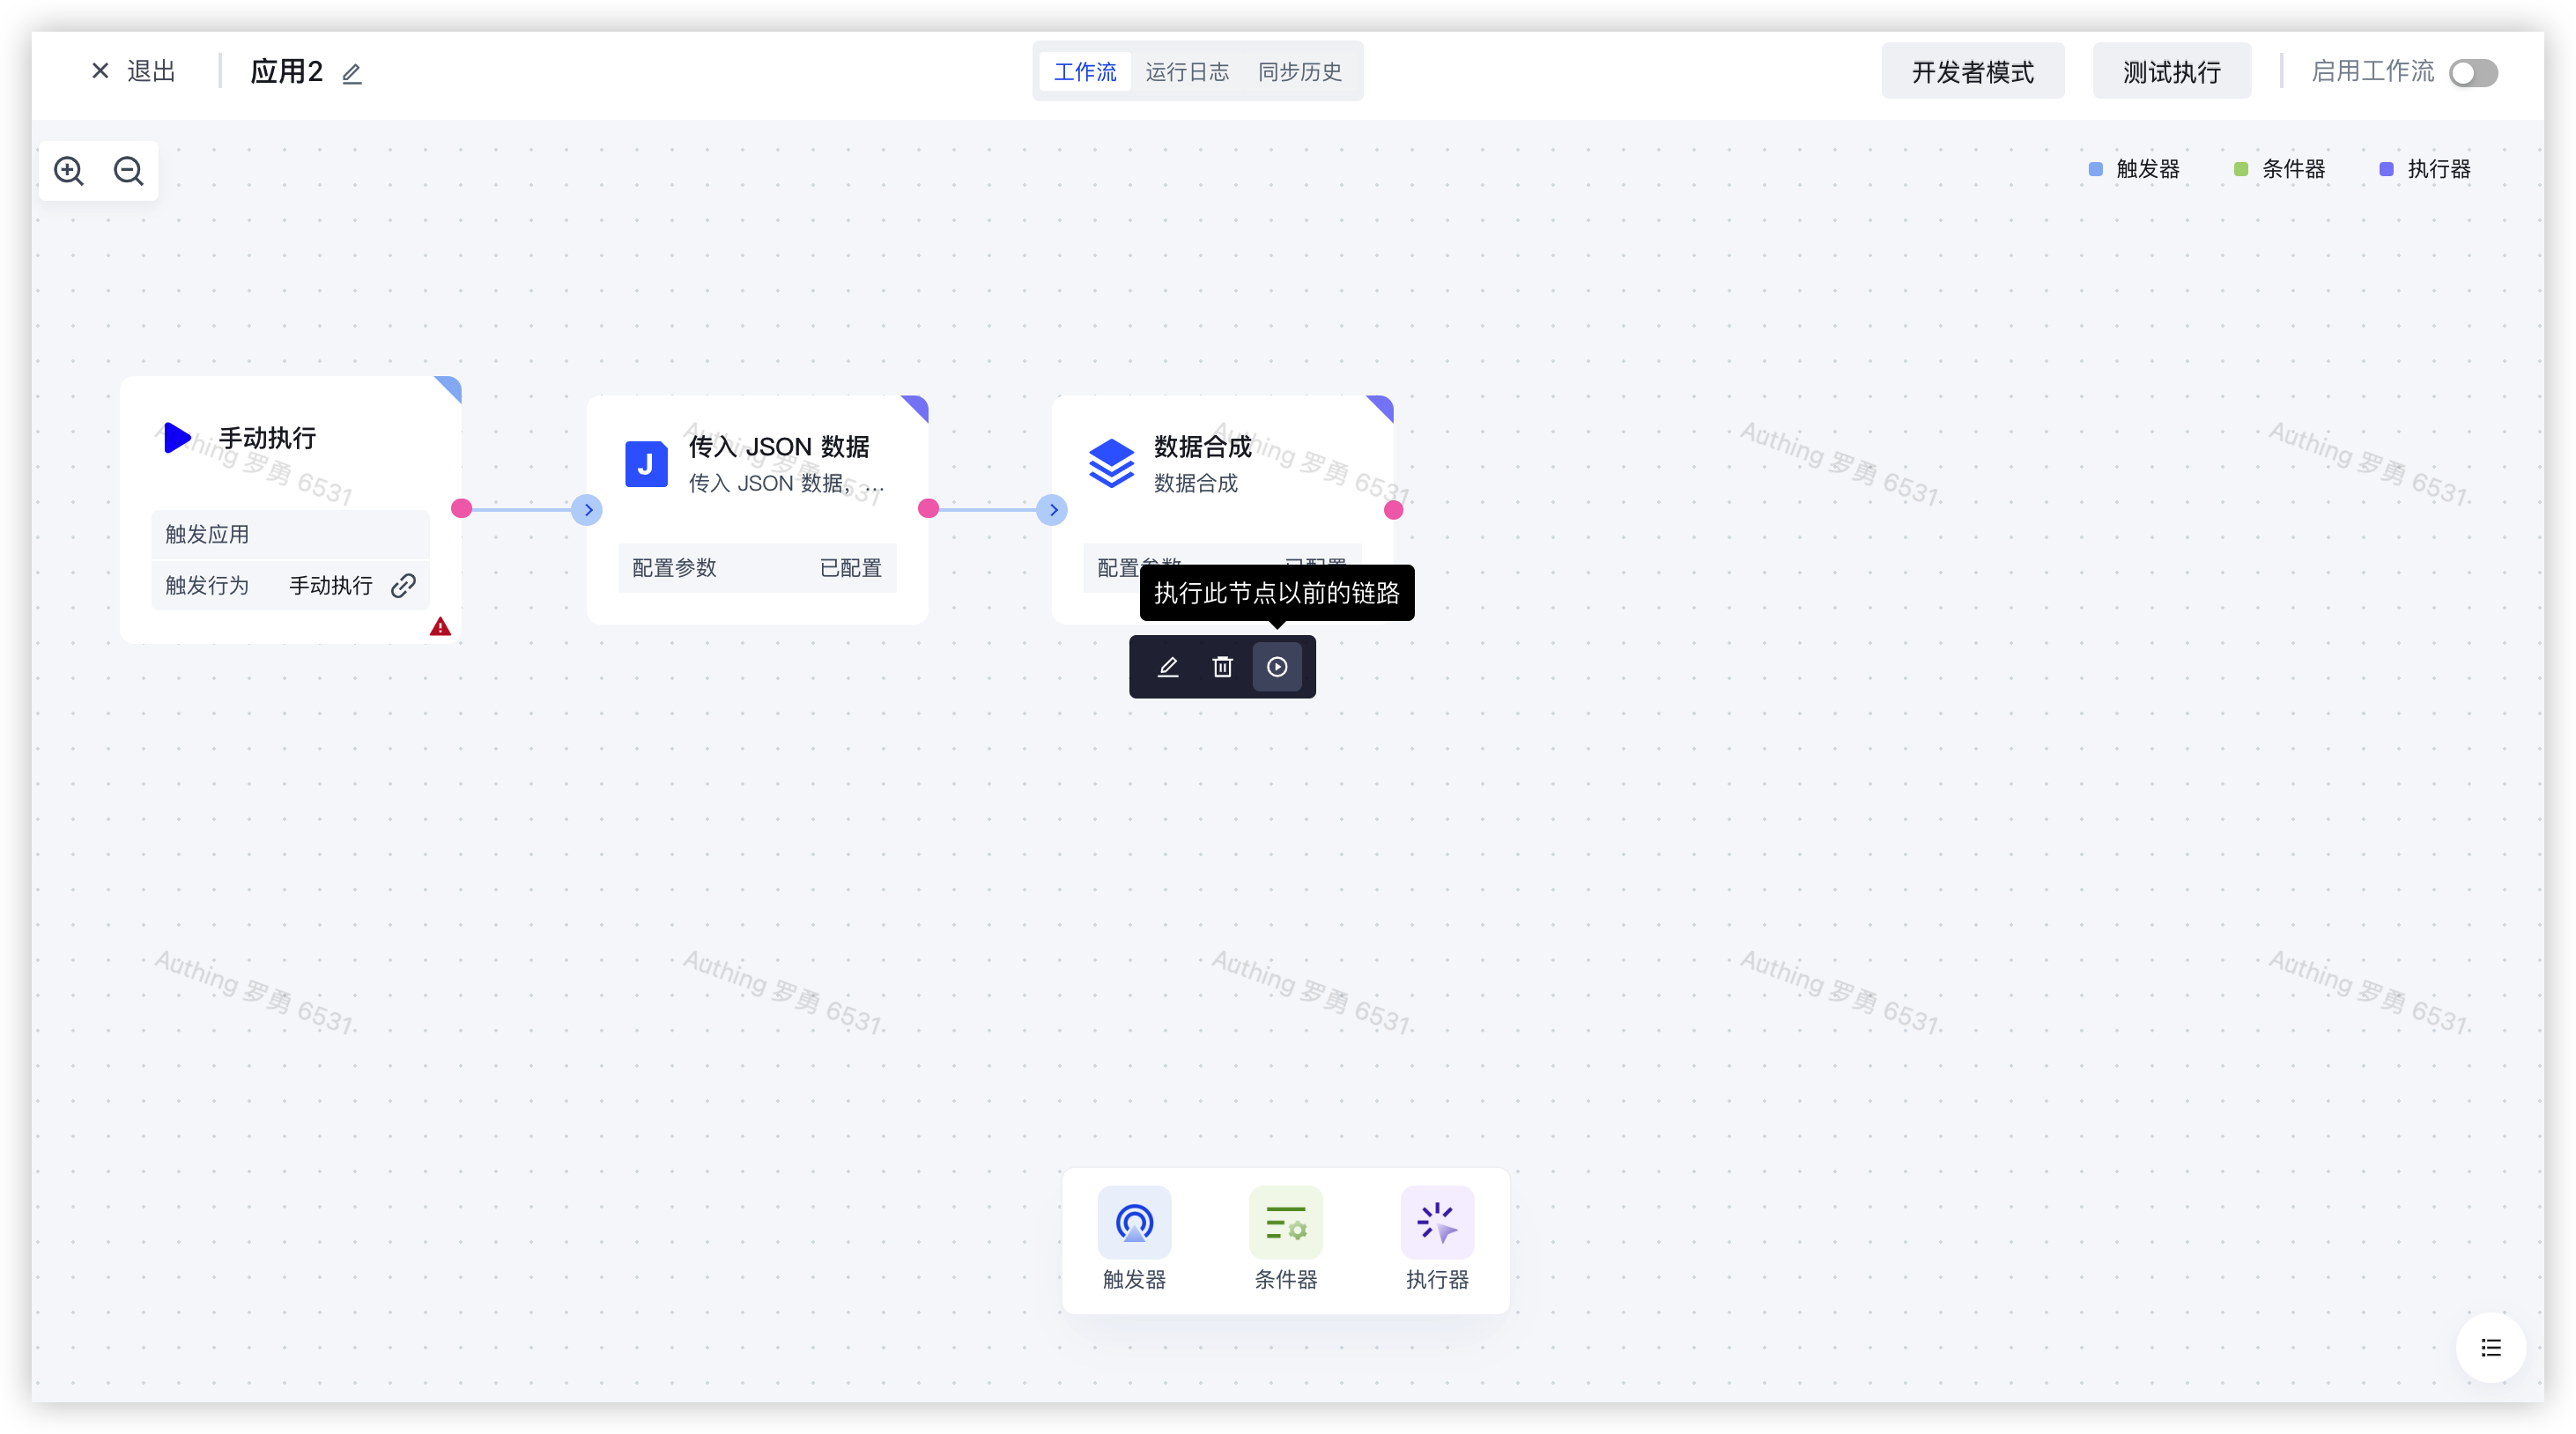The height and width of the screenshot is (1434, 2576).
Task: Click the red warning triangle icon
Action: pos(440,627)
